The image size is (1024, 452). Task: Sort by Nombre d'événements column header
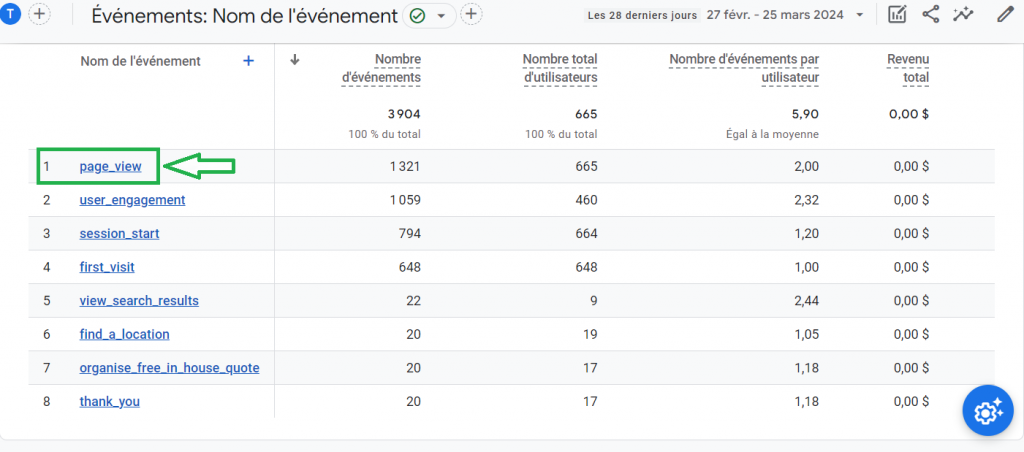[x=381, y=69]
